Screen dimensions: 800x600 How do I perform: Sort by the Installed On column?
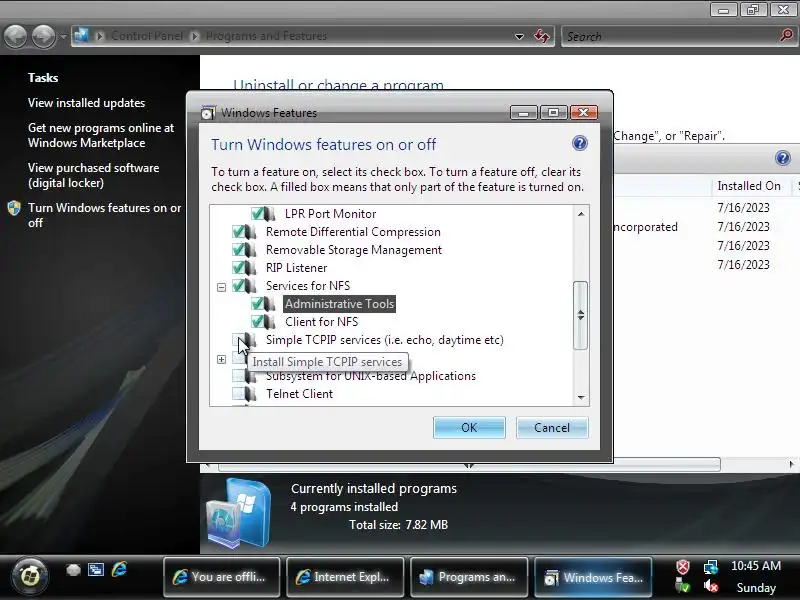click(x=748, y=186)
